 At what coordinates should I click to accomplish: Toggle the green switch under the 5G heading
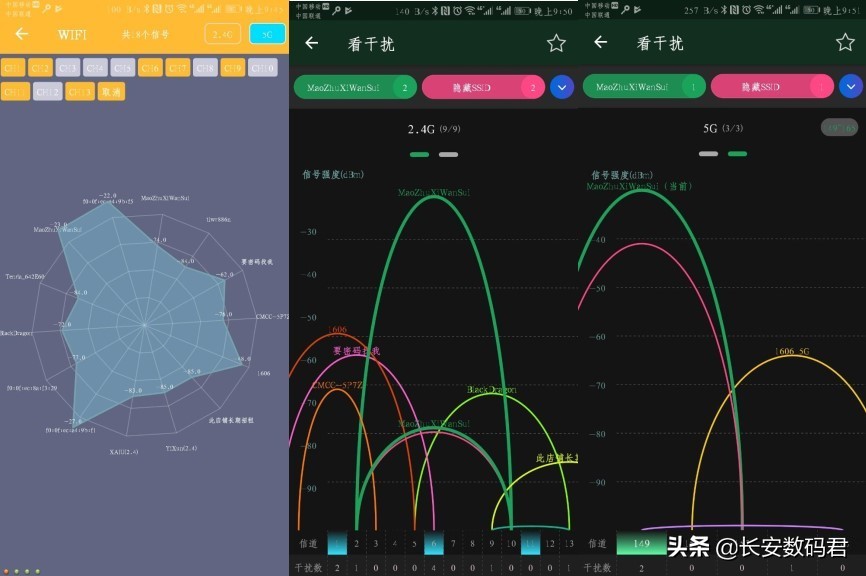(x=738, y=154)
